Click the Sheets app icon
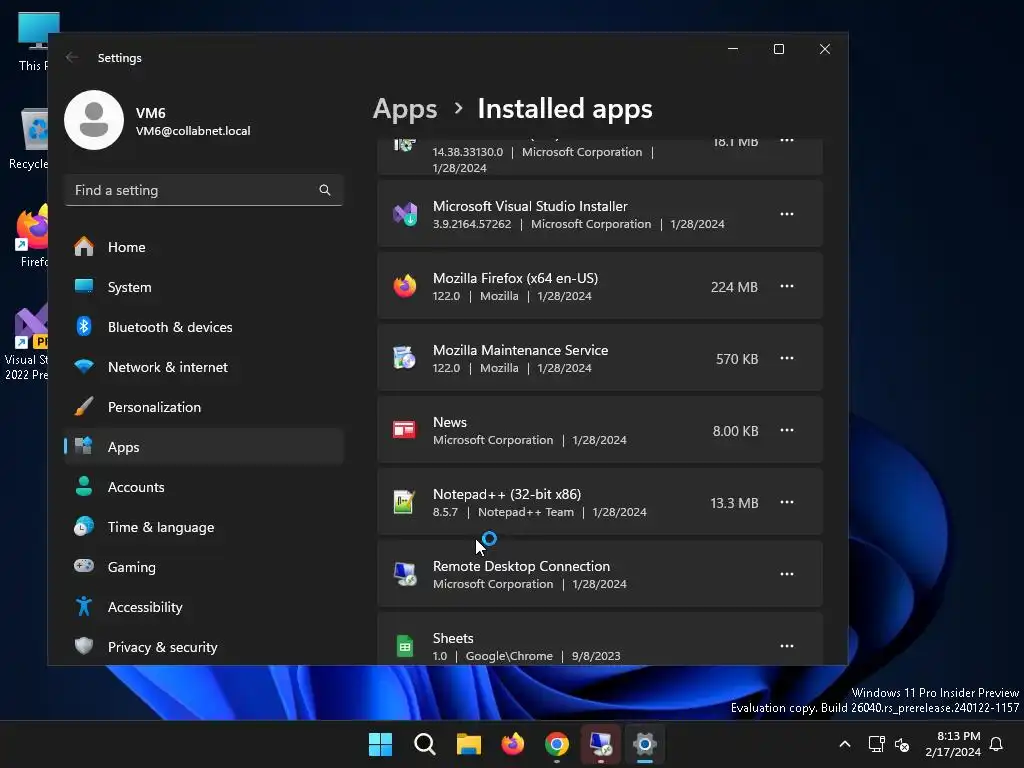The width and height of the screenshot is (1024, 768). 405,646
